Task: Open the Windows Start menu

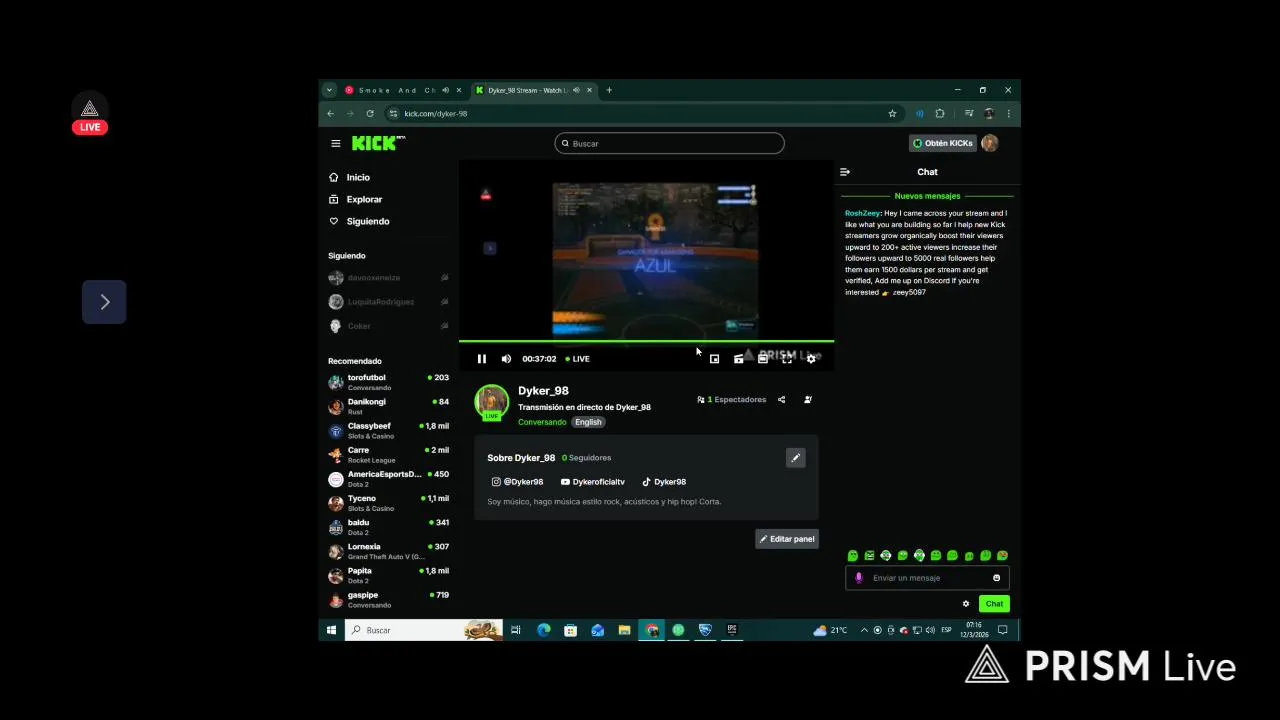Action: pyautogui.click(x=331, y=630)
